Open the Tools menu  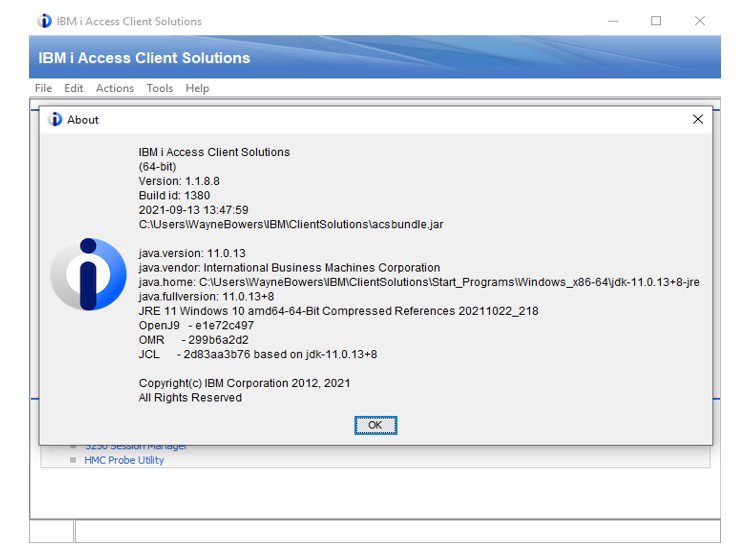click(x=160, y=88)
